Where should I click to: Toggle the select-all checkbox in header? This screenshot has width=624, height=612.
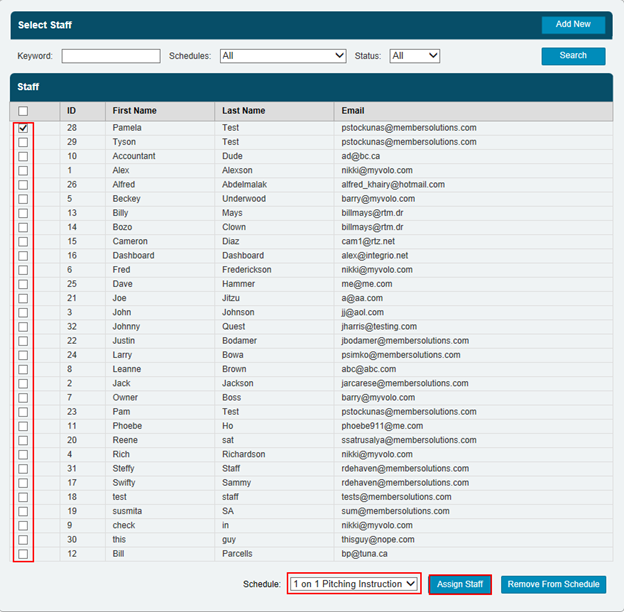(x=23, y=111)
